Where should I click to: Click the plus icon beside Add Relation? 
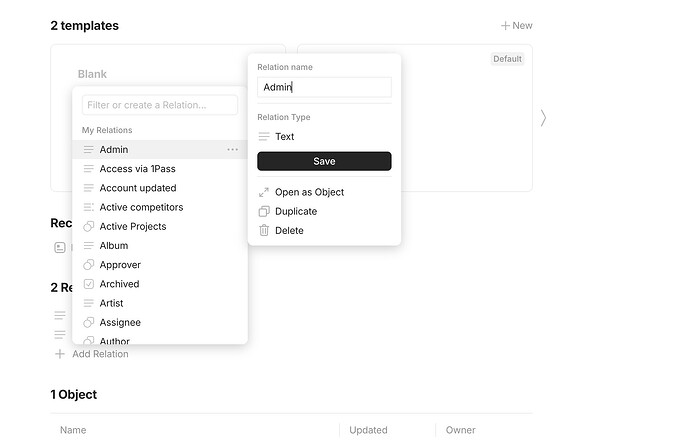[x=60, y=354]
